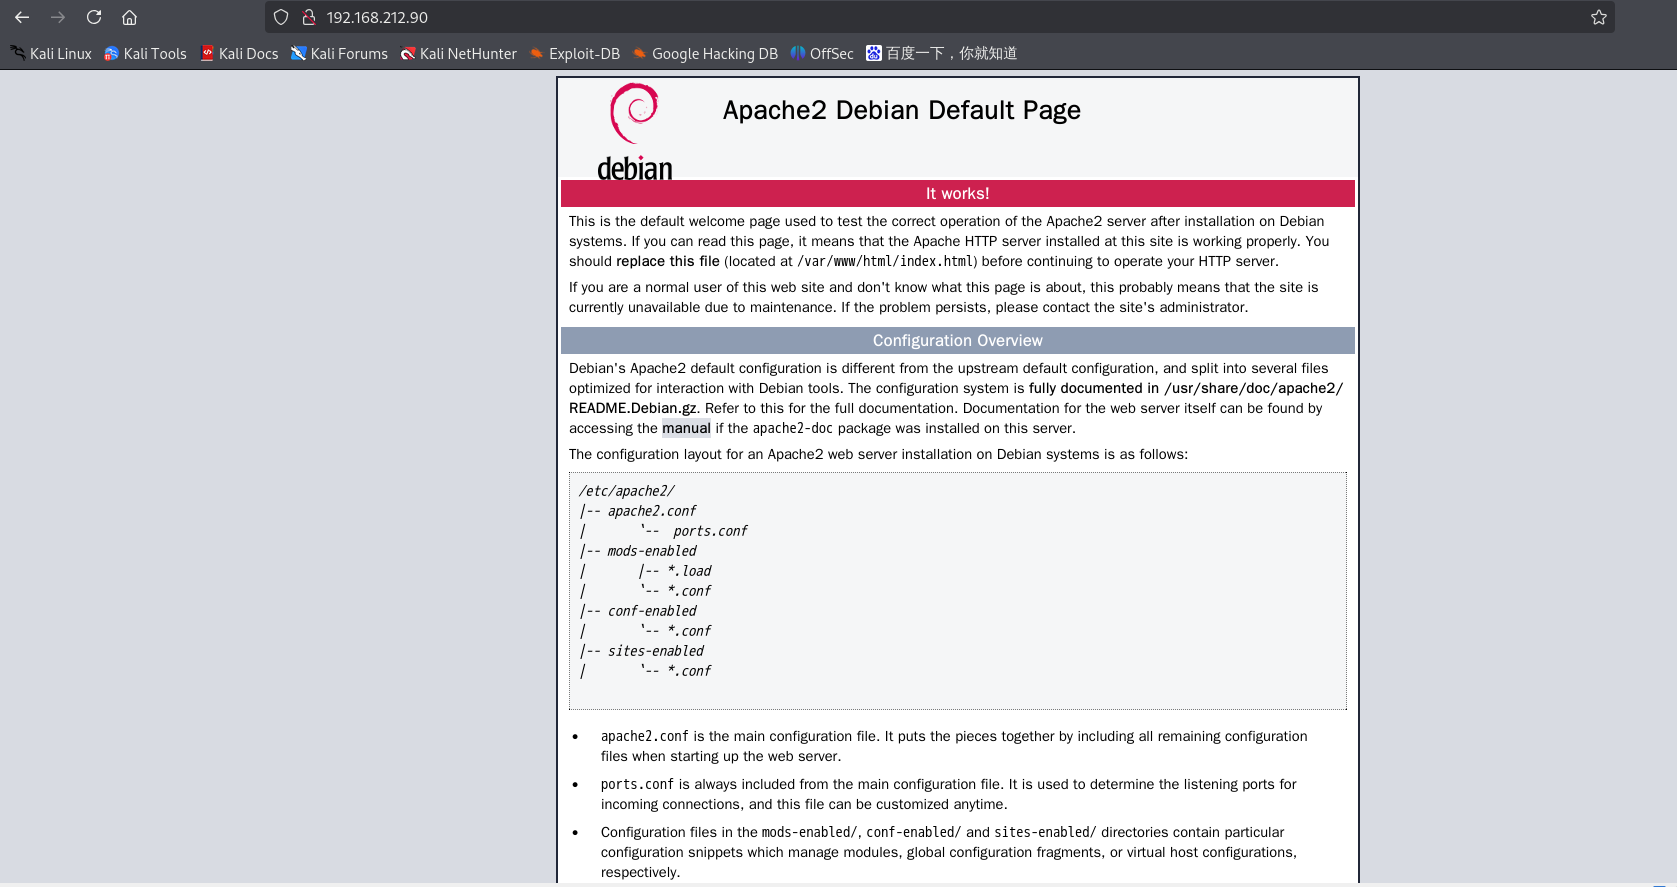This screenshot has width=1677, height=887.
Task: Click the 'Apache2 Debian Default Page' heading
Action: coord(902,110)
